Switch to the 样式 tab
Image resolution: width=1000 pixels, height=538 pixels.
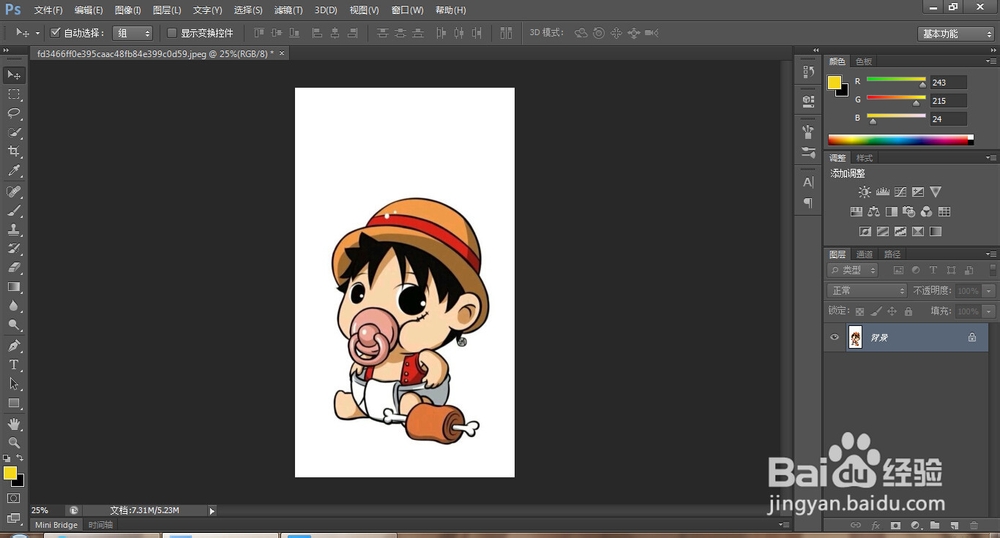tap(864, 158)
